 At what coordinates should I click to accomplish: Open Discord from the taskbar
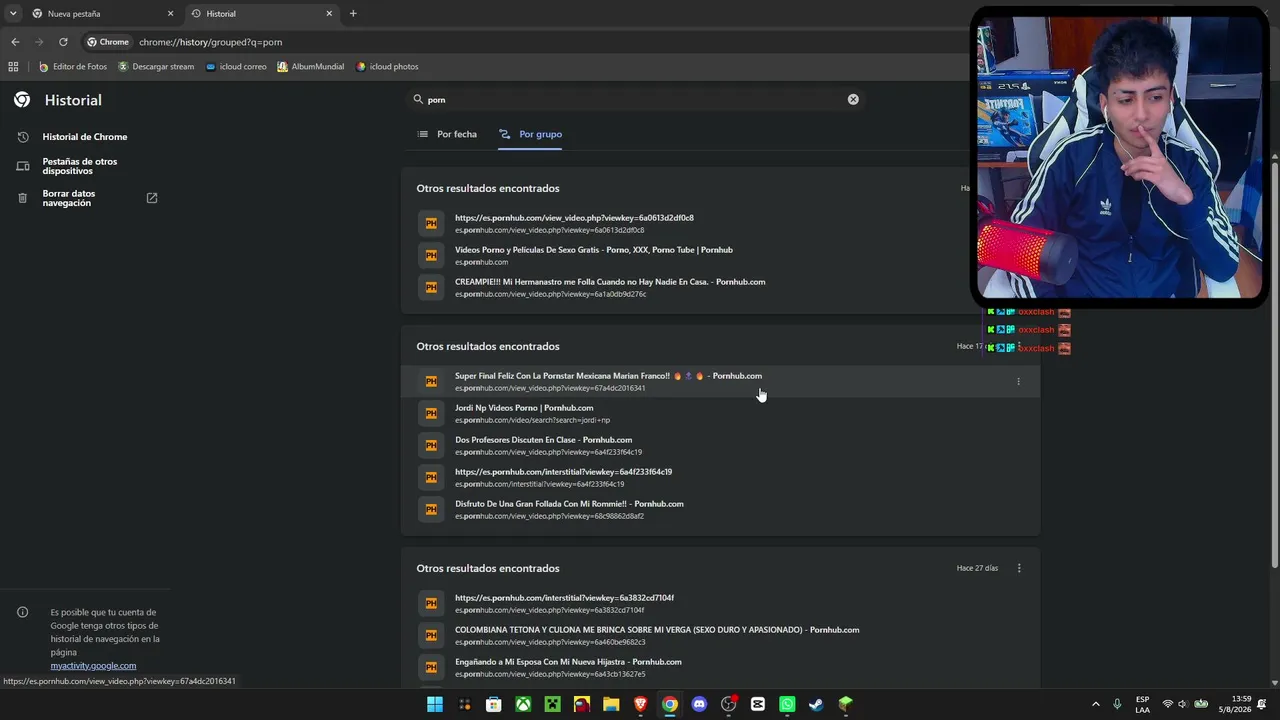699,704
